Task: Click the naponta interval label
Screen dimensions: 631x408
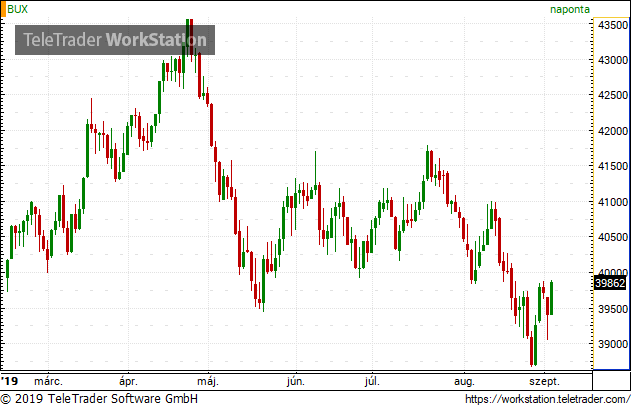Action: pos(570,9)
